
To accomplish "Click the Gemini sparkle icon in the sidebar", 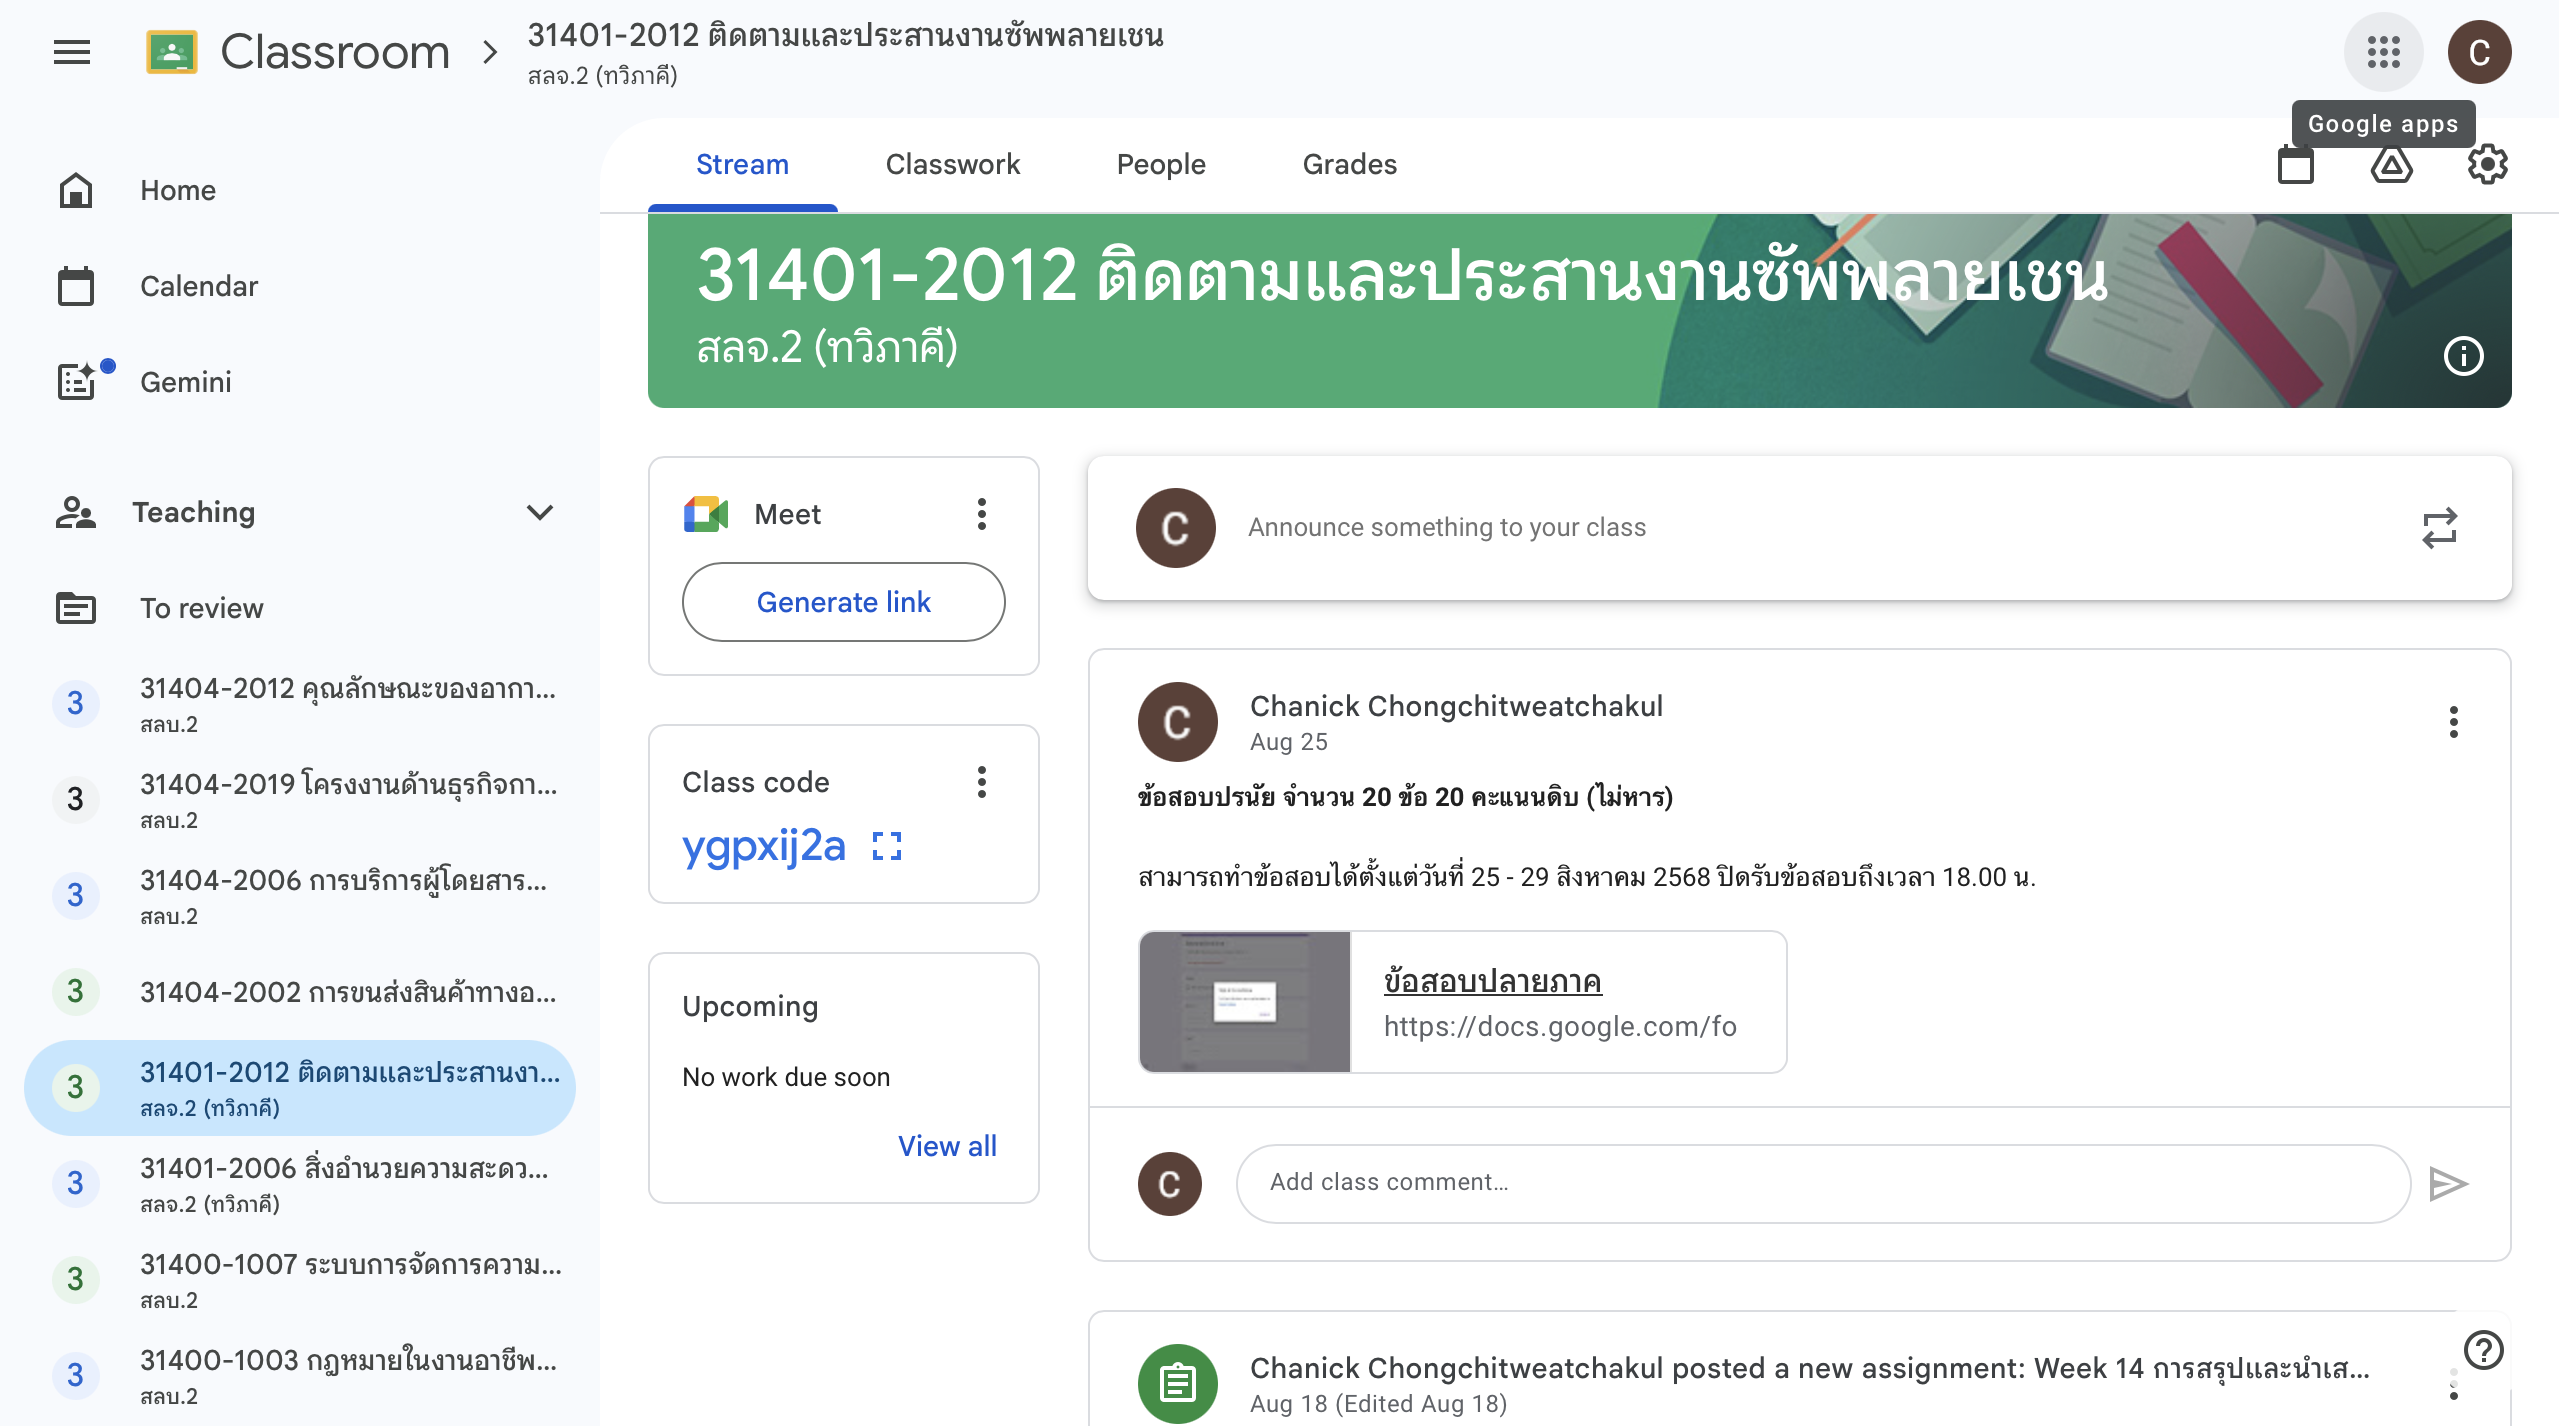I will click(x=78, y=381).
